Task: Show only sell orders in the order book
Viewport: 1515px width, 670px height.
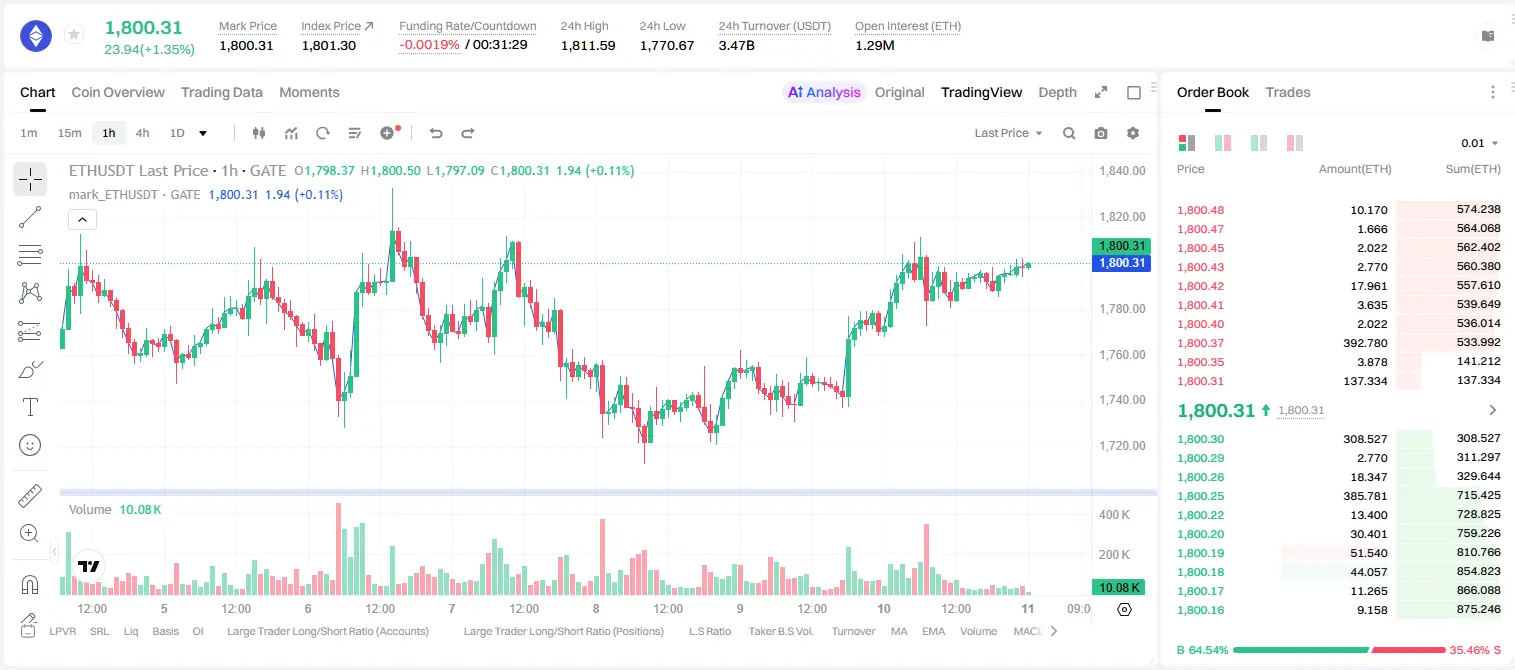Action: tap(1295, 143)
